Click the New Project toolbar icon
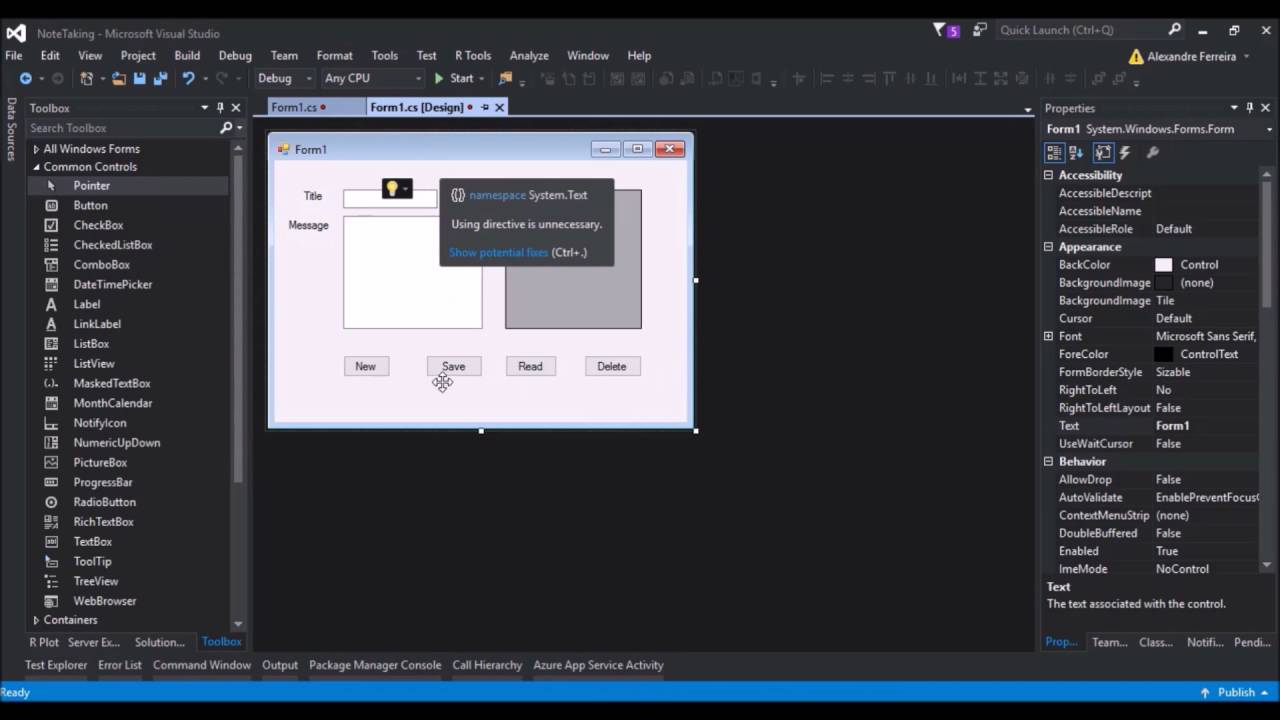This screenshot has height=720, width=1280. click(87, 78)
